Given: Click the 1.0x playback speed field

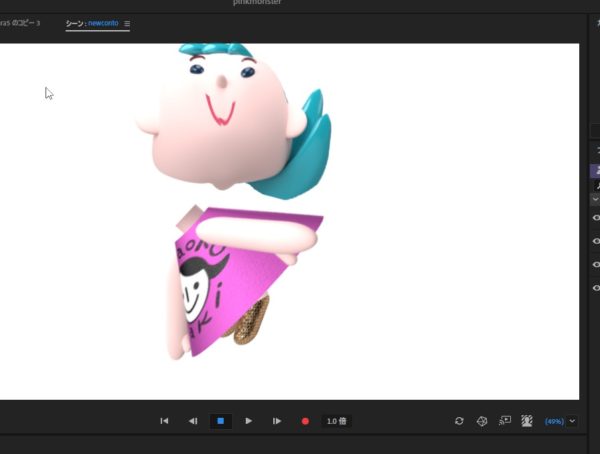Looking at the screenshot, I should click(337, 421).
